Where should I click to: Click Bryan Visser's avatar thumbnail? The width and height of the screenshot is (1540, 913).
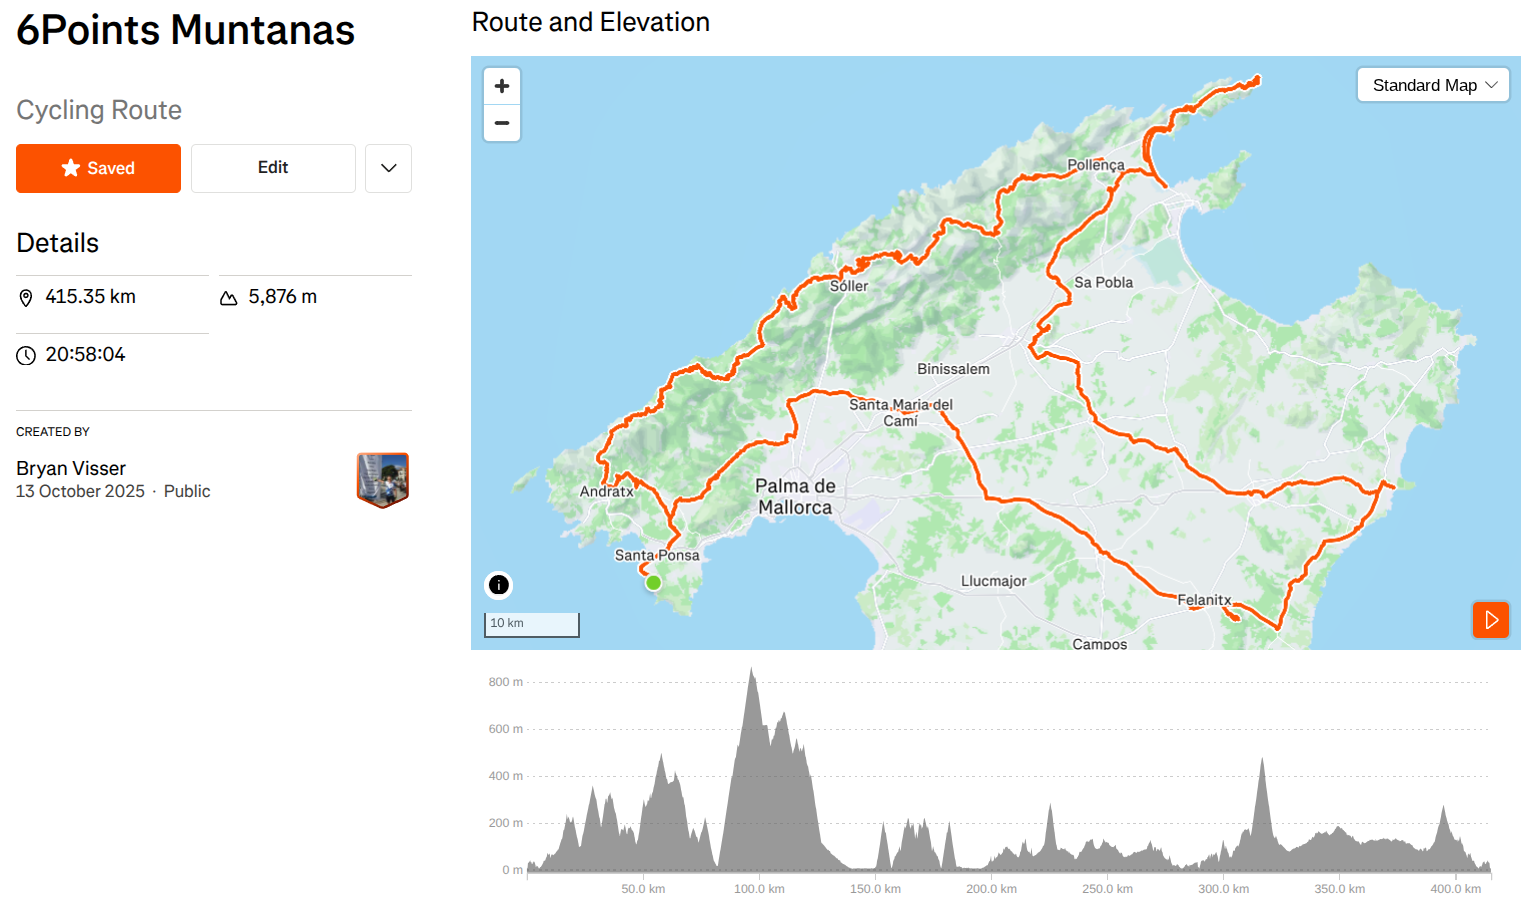[x=383, y=479]
